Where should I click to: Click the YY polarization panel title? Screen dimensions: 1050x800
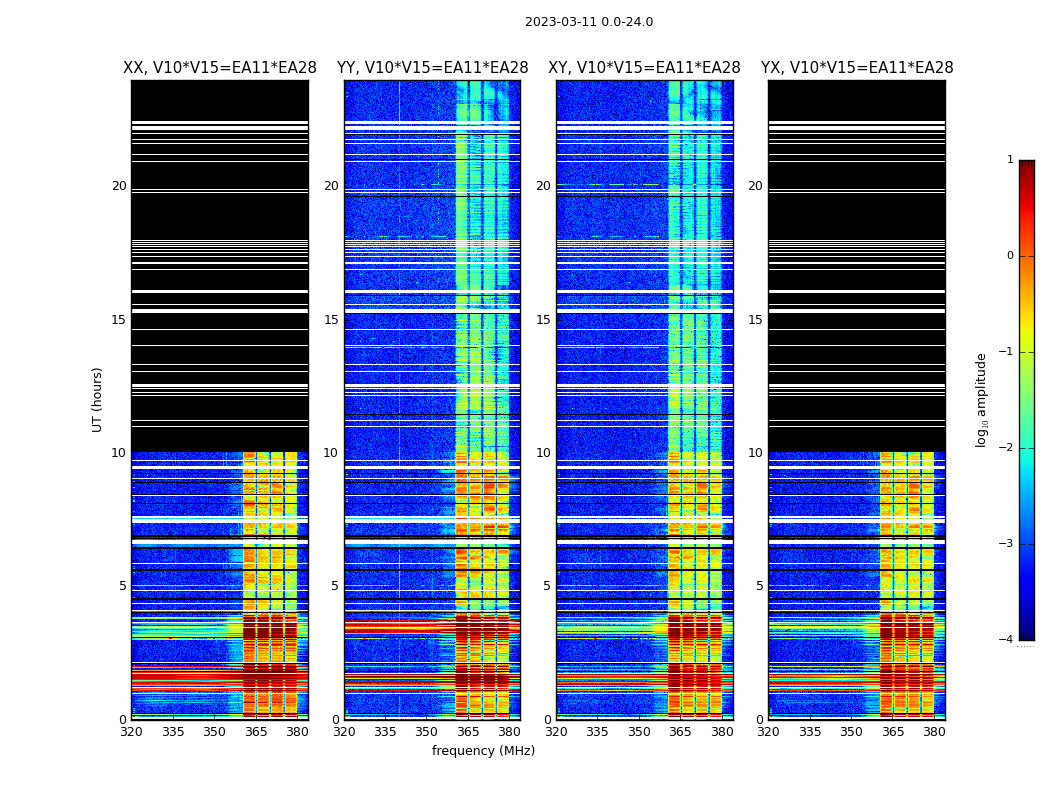433,68
